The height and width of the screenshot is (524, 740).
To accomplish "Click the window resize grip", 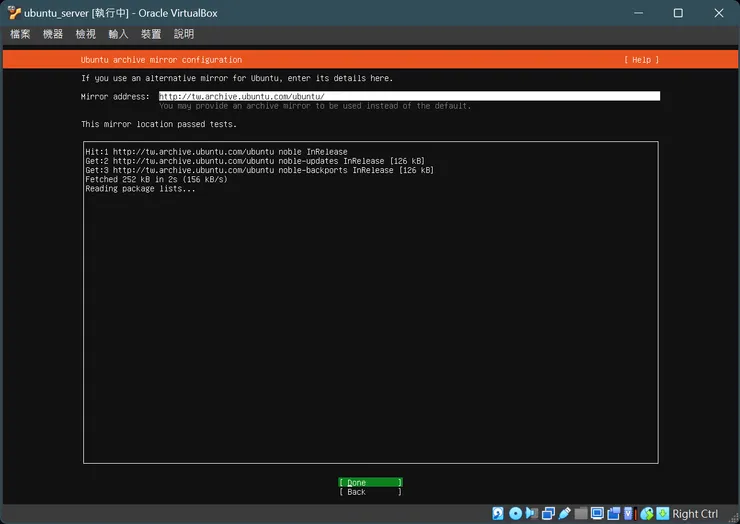I will [x=734, y=518].
